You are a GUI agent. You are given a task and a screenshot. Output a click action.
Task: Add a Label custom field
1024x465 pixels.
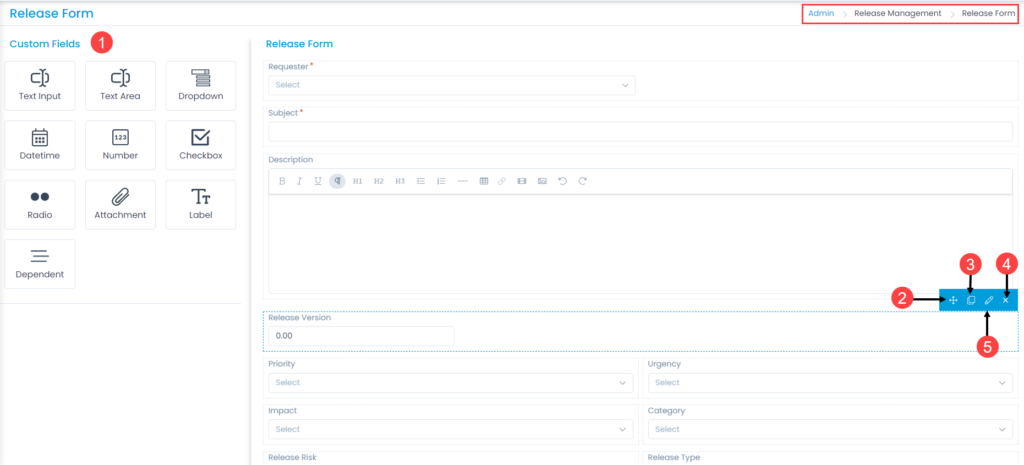[200, 204]
